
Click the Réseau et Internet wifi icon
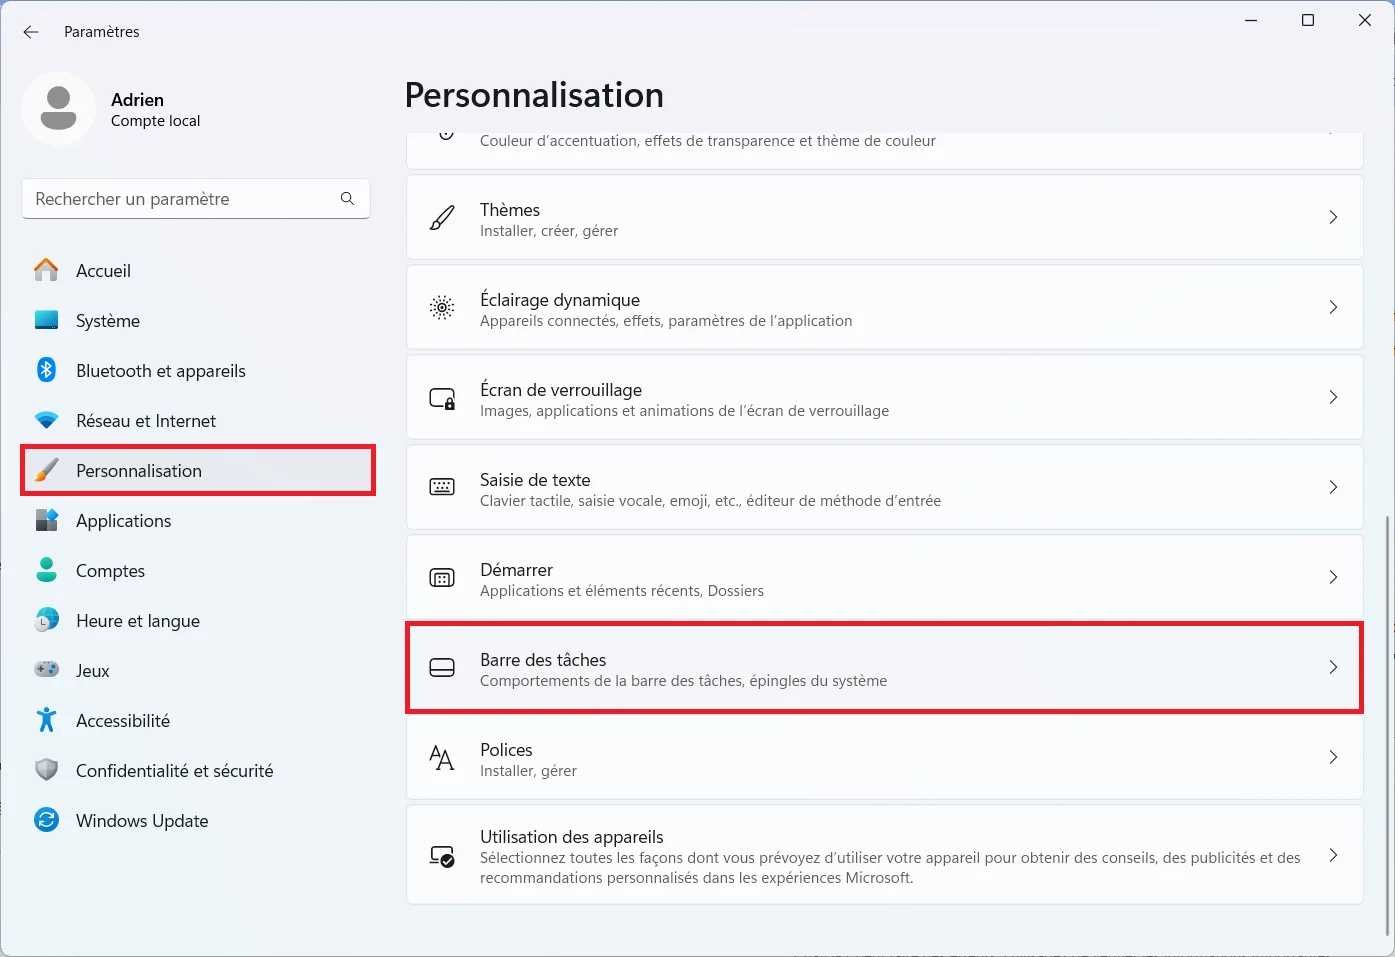pyautogui.click(x=46, y=420)
